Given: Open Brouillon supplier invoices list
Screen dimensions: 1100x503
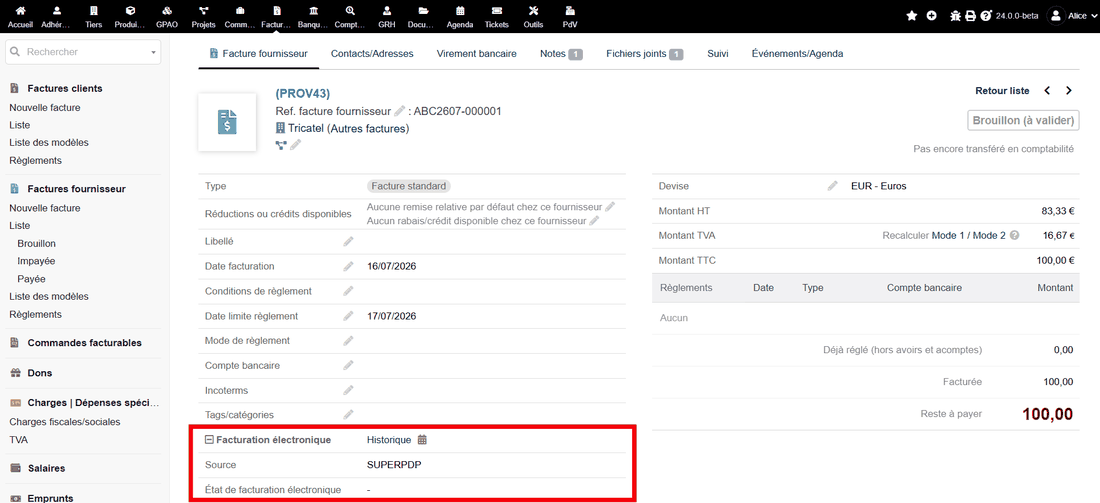Looking at the screenshot, I should pos(36,243).
